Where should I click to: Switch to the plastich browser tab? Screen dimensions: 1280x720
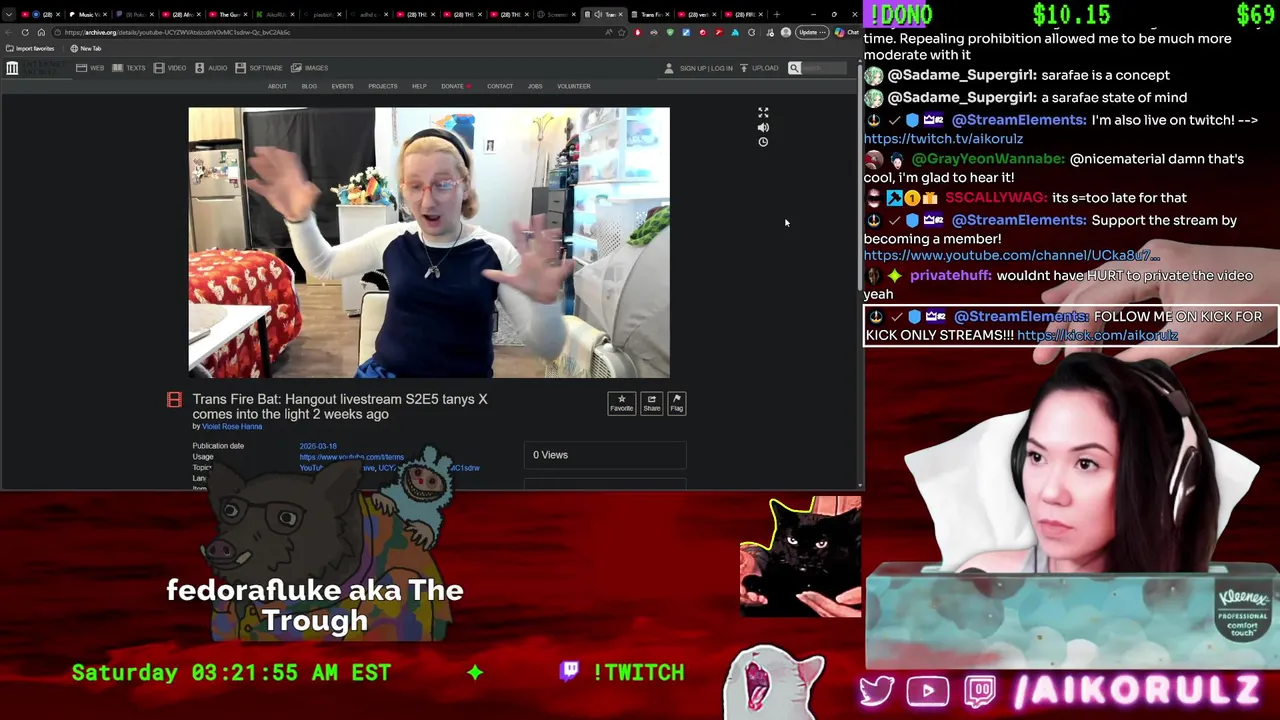tap(322, 14)
